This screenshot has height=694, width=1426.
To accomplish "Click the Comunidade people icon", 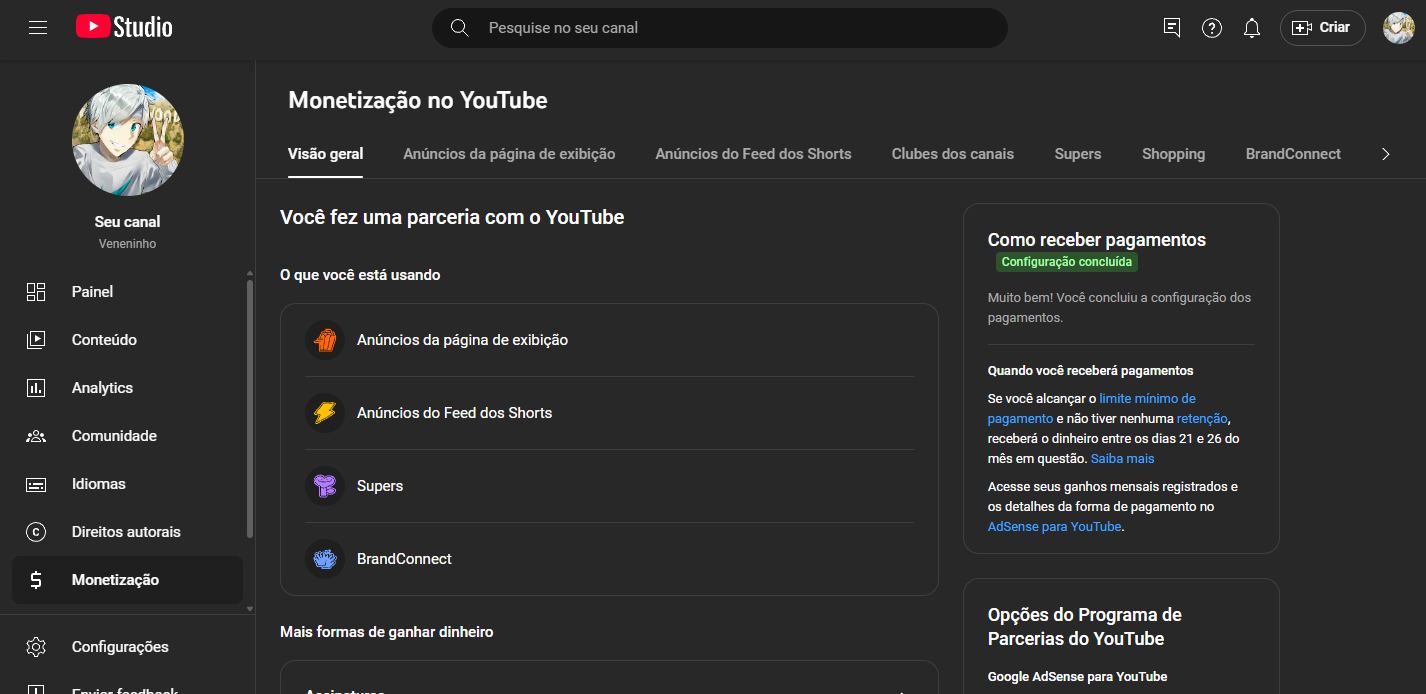I will click(36, 436).
